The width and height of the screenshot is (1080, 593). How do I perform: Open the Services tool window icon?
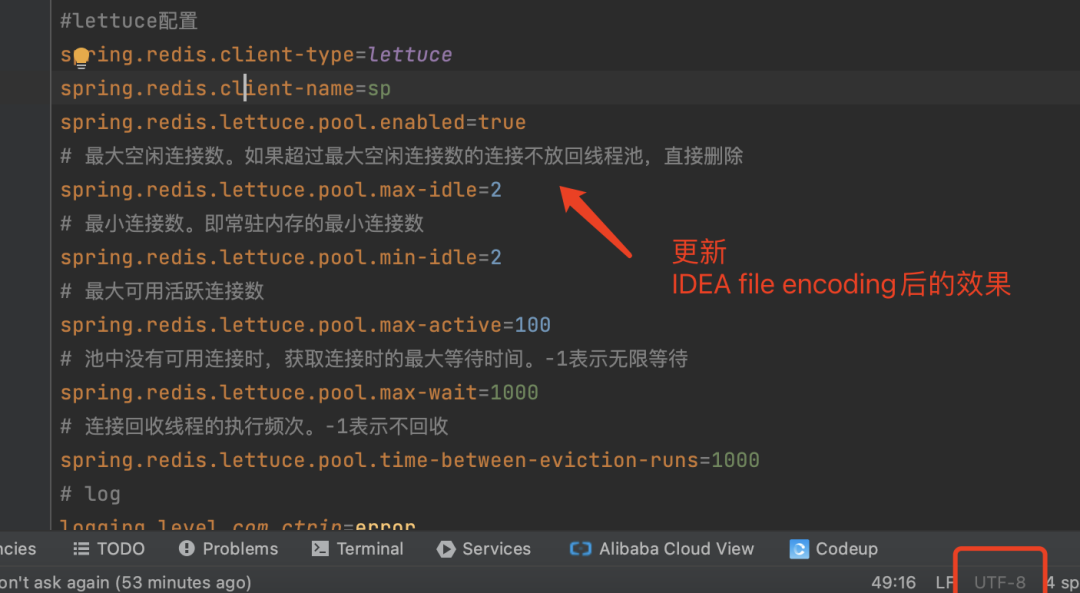446,549
